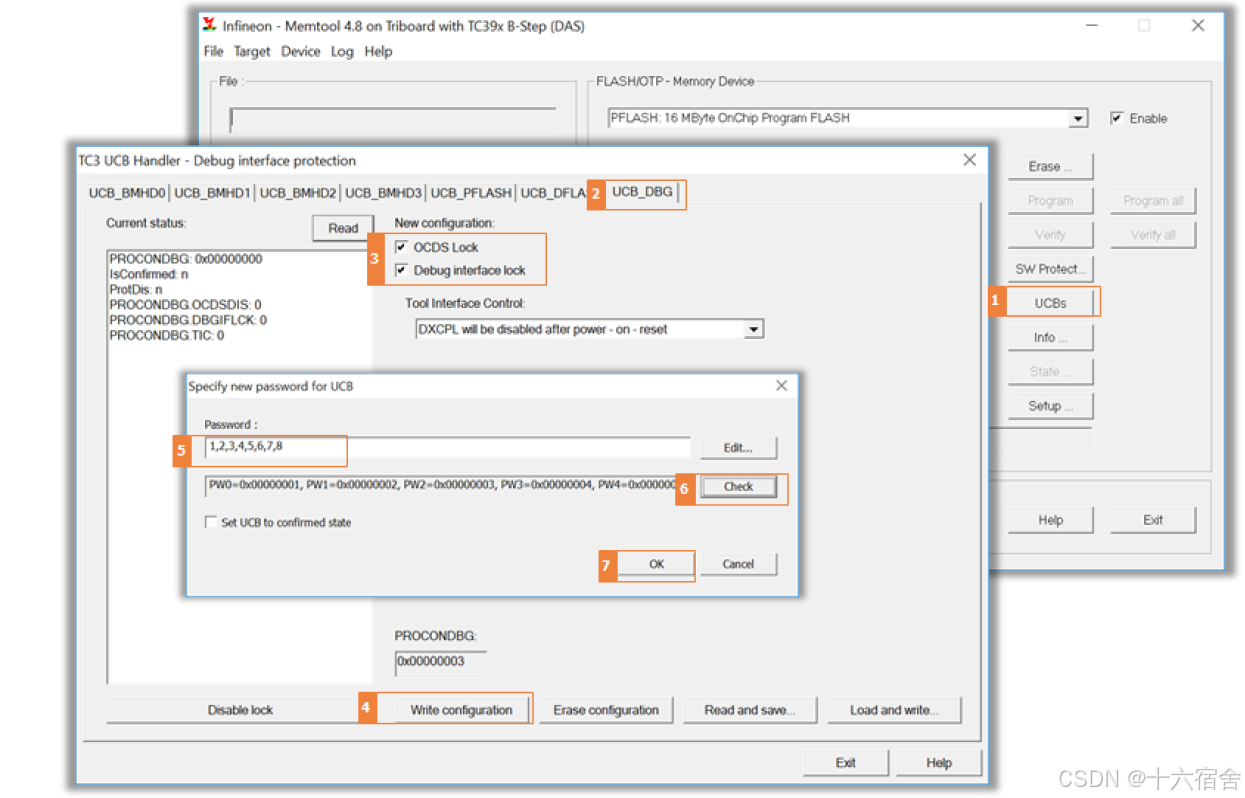Expand the Tool Interface Control dropdown
1245x798 pixels.
[x=754, y=329]
